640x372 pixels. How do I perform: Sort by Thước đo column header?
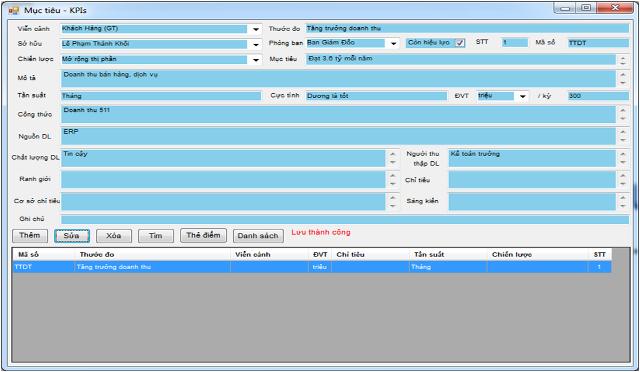click(152, 254)
